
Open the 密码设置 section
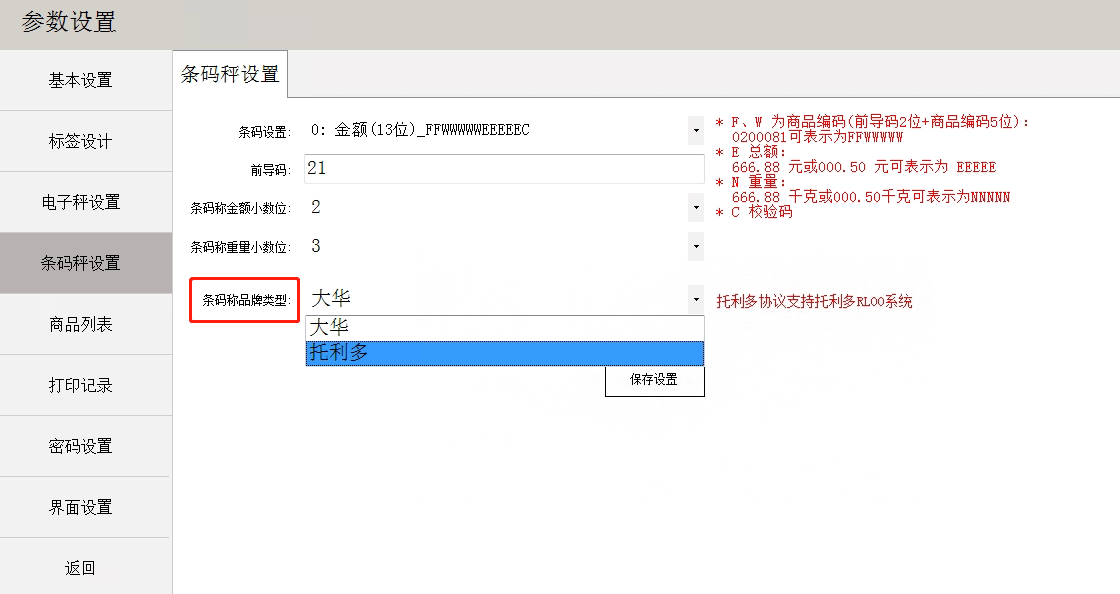80,447
